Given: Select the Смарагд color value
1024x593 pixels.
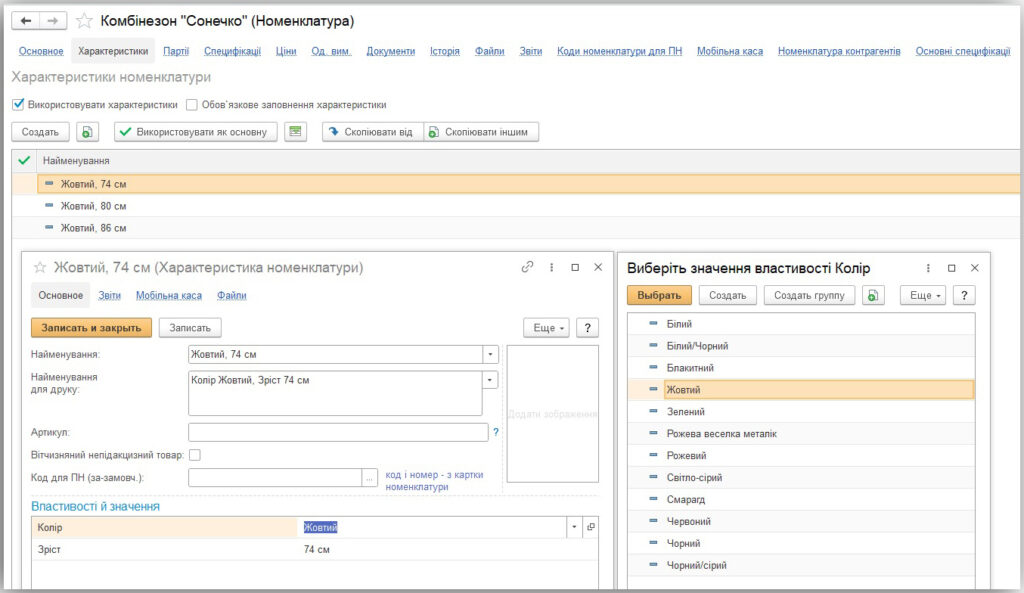Looking at the screenshot, I should [x=685, y=499].
